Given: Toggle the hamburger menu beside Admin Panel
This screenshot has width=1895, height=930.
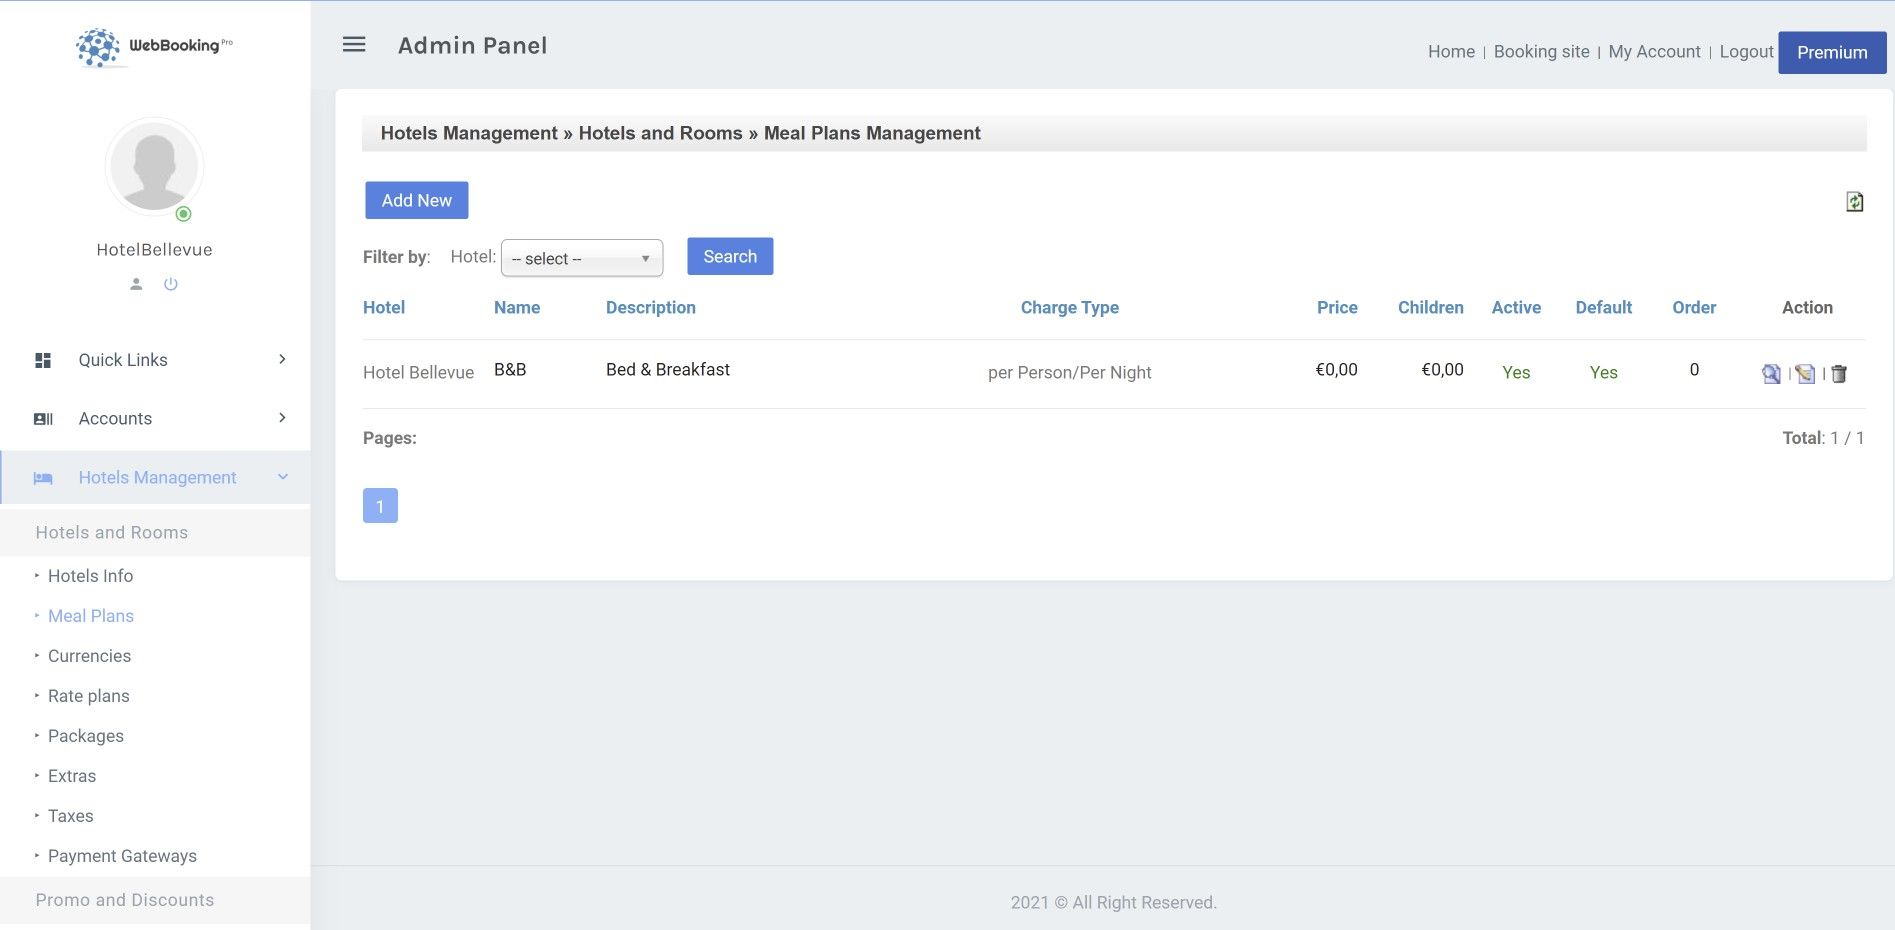Looking at the screenshot, I should click(x=354, y=45).
